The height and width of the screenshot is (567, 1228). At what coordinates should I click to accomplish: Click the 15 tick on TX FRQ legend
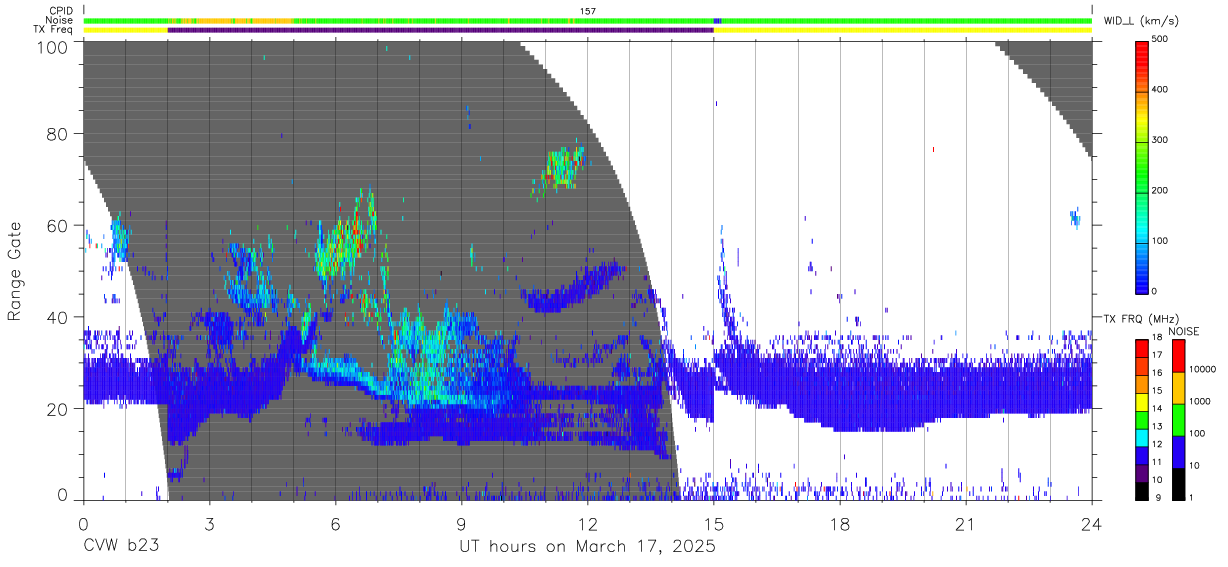pyautogui.click(x=1157, y=391)
